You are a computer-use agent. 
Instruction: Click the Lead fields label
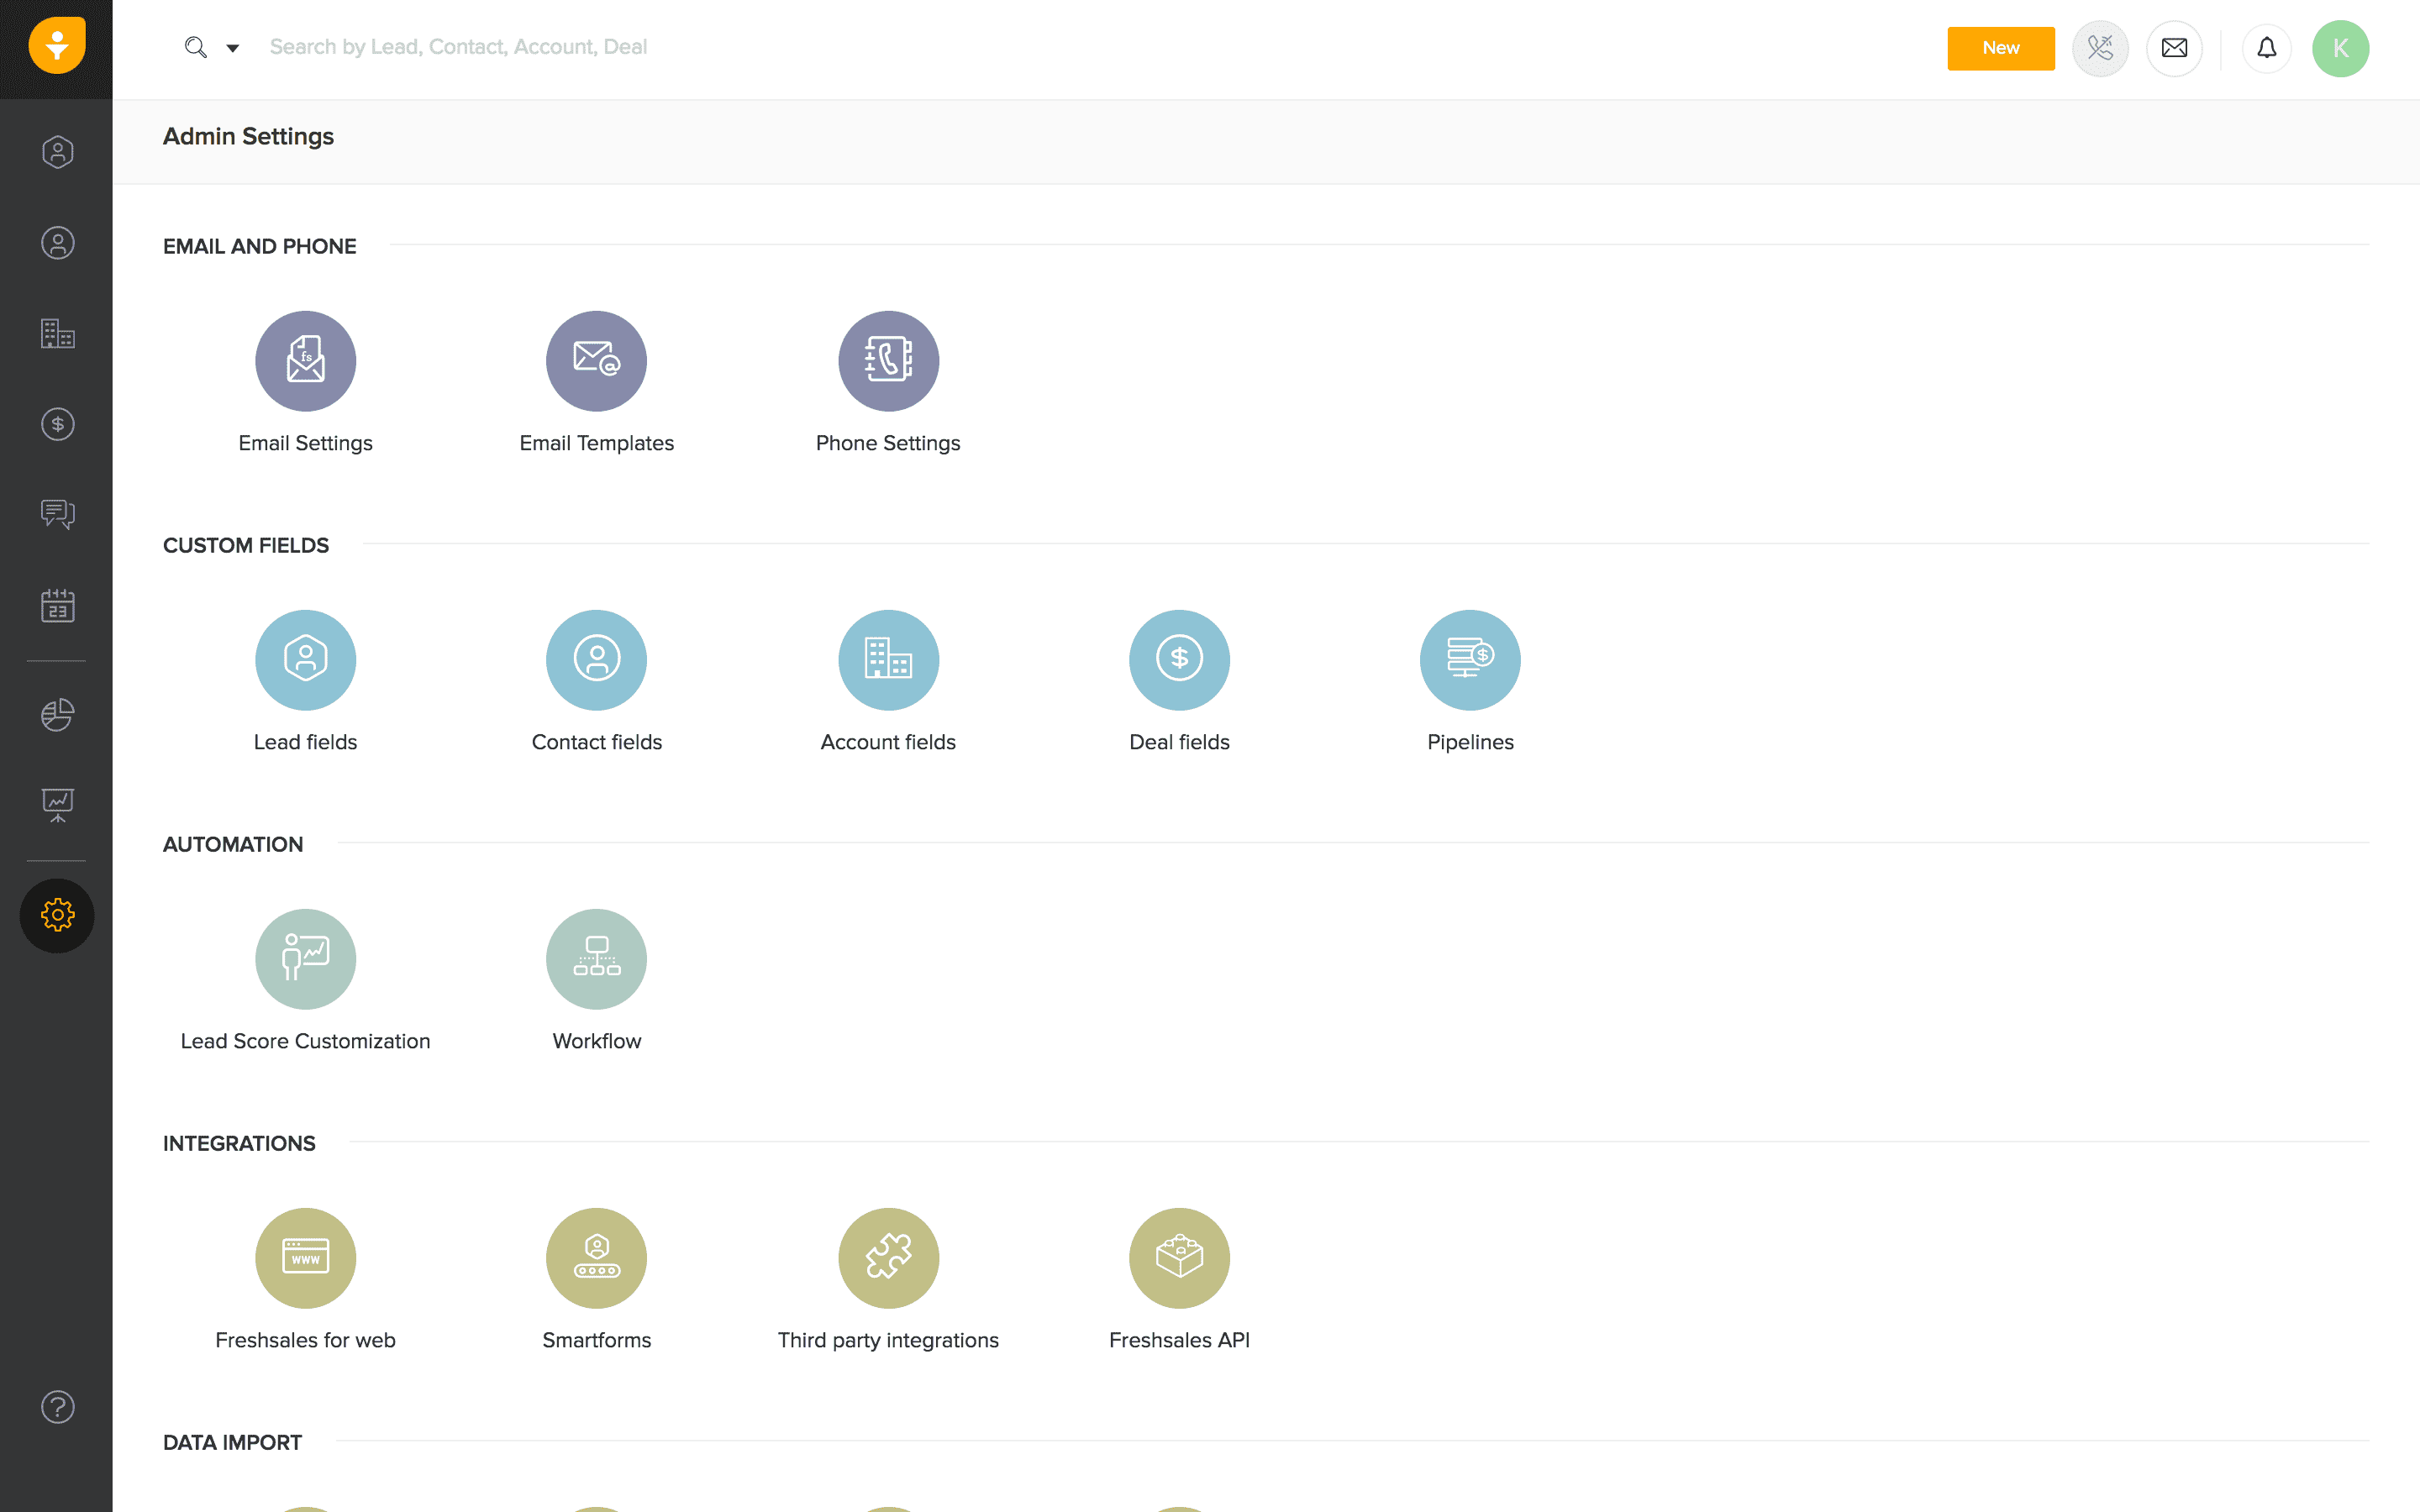pyautogui.click(x=305, y=742)
